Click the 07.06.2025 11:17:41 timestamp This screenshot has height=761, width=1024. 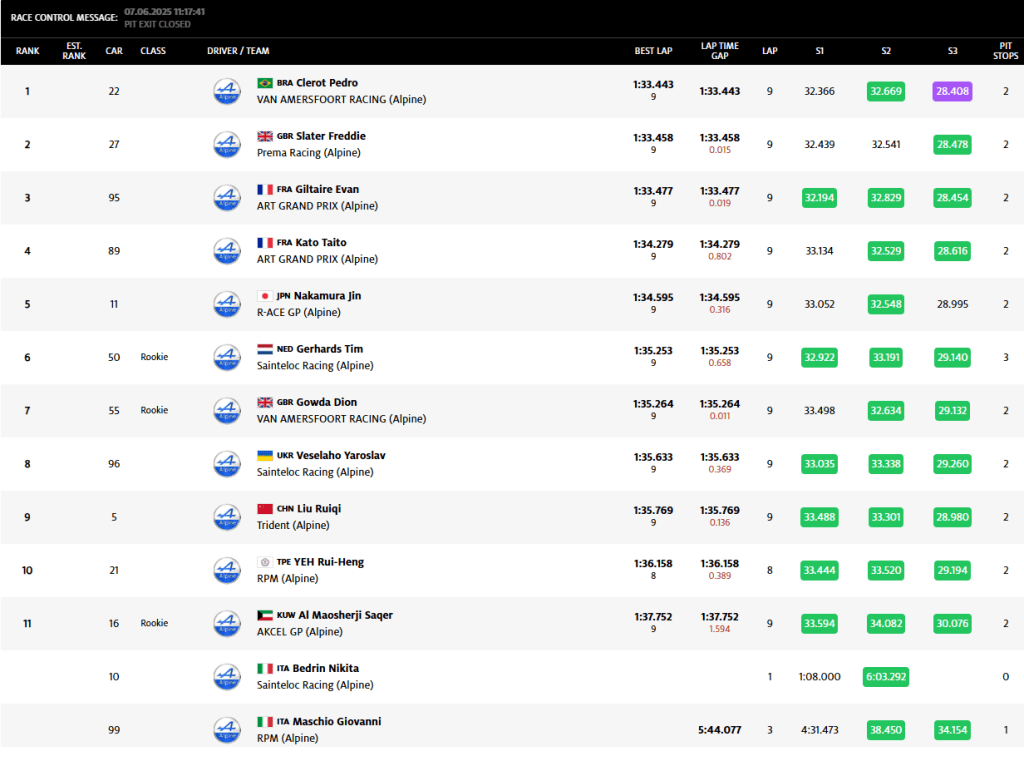click(165, 12)
